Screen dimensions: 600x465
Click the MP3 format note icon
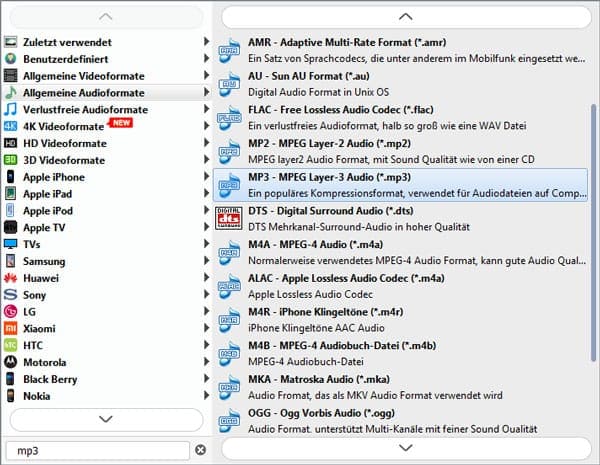229,185
